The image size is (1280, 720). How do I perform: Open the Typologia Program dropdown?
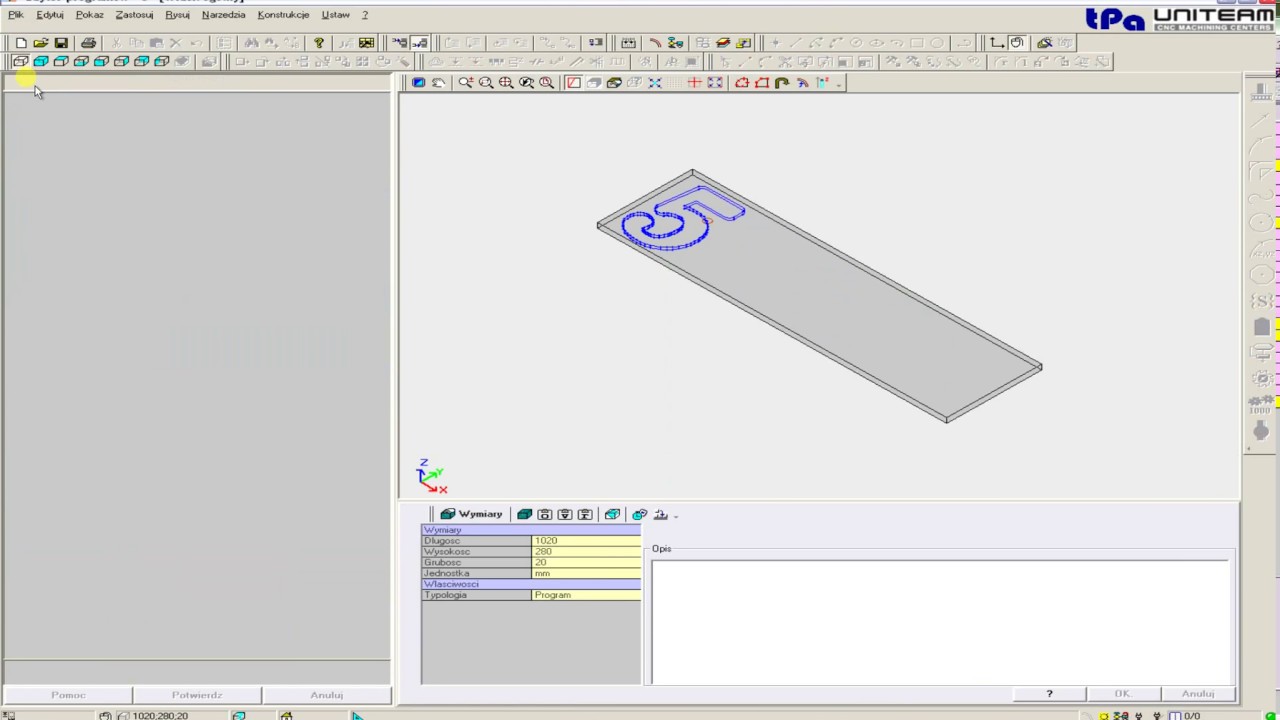pos(586,595)
